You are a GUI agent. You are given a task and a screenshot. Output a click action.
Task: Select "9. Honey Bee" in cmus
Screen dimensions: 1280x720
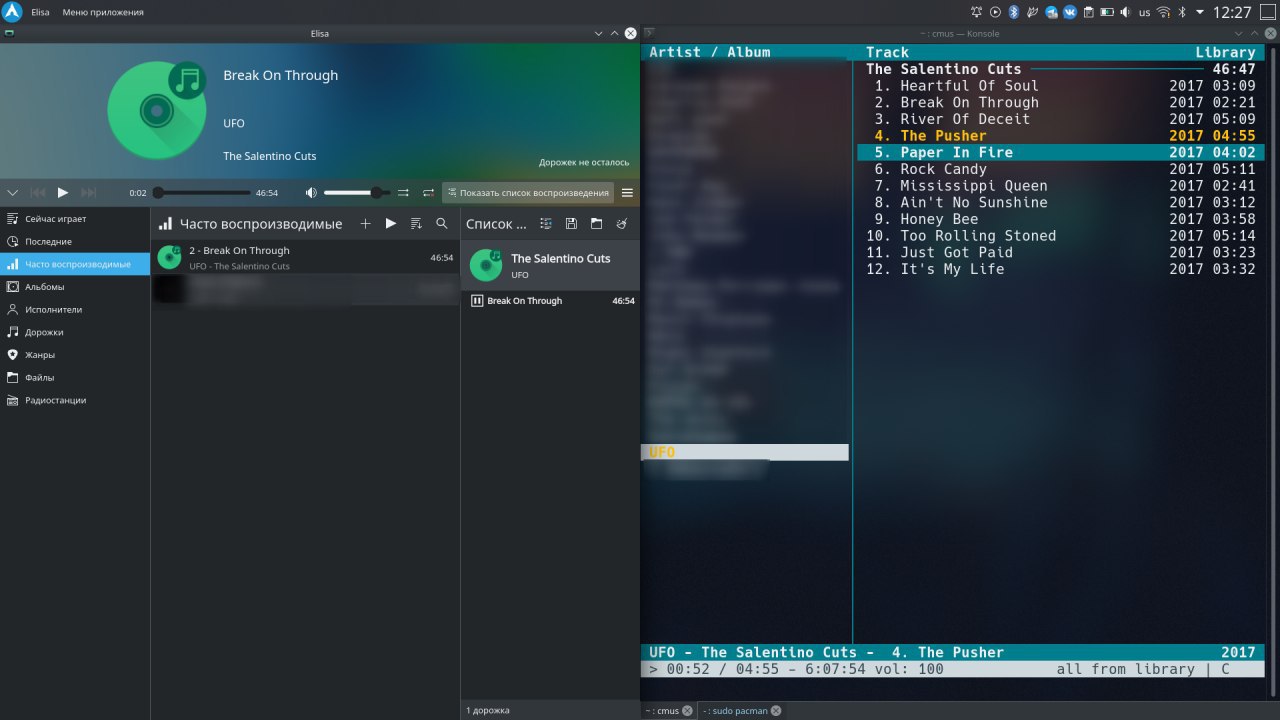(x=1061, y=219)
